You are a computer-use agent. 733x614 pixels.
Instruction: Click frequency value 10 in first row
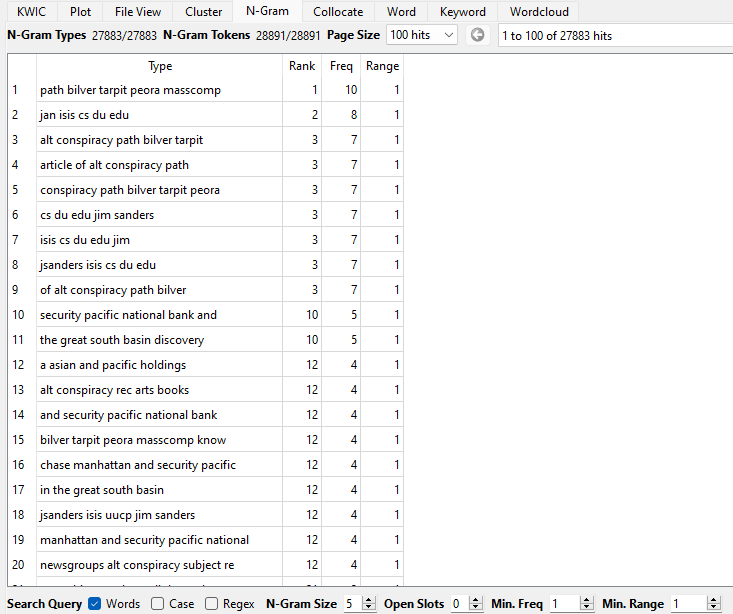351,90
